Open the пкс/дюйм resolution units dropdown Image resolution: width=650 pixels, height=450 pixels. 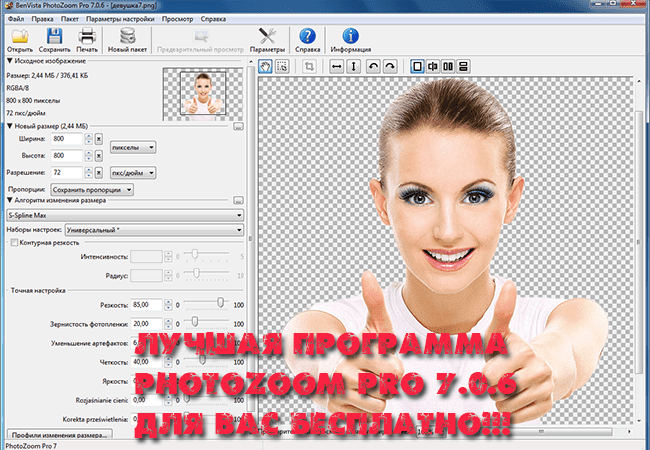click(133, 173)
